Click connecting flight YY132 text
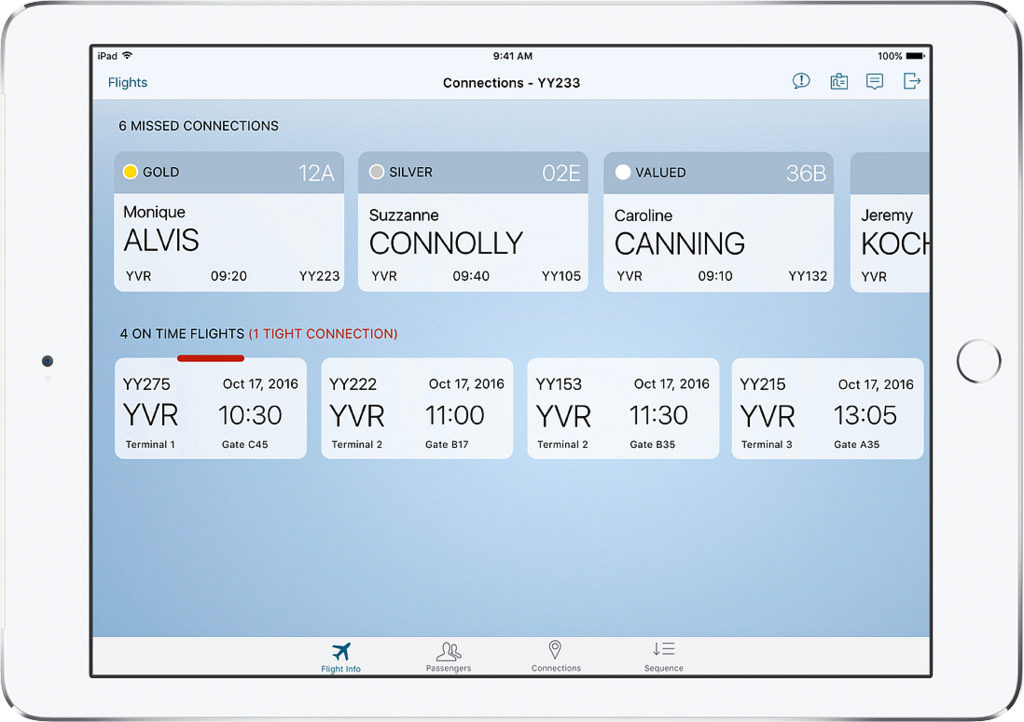 pyautogui.click(x=807, y=276)
